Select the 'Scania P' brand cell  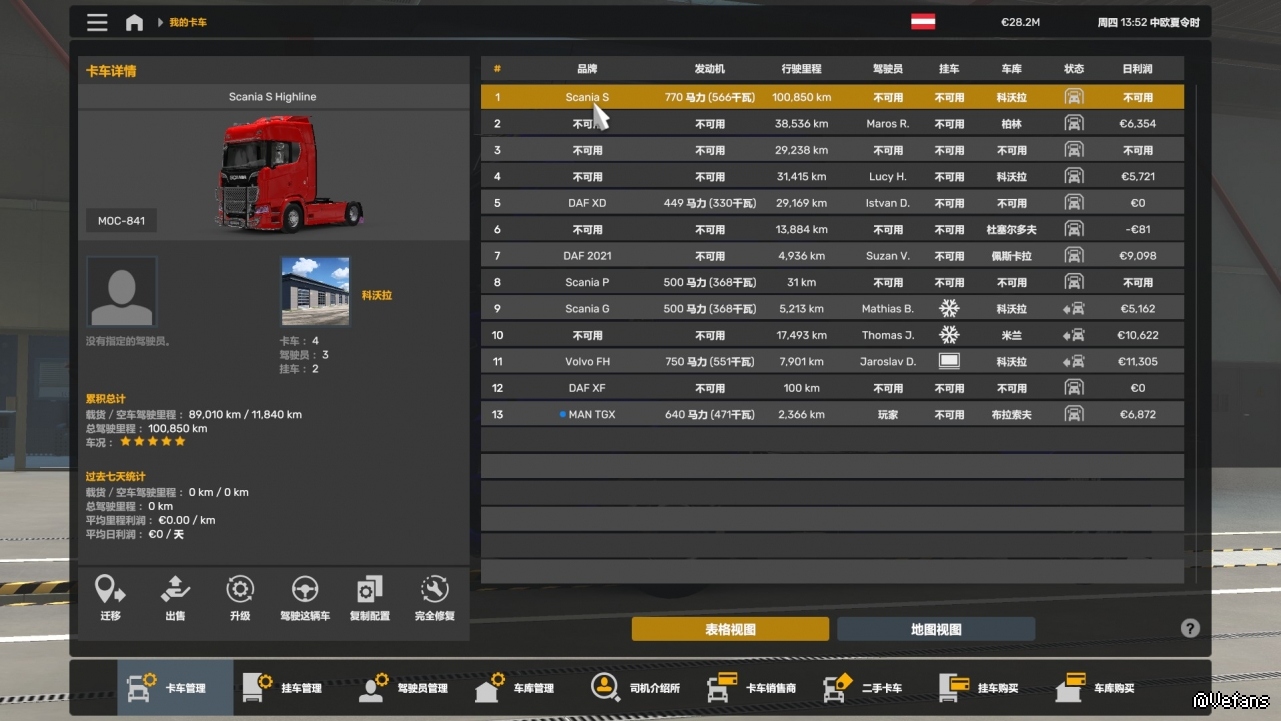coord(587,282)
